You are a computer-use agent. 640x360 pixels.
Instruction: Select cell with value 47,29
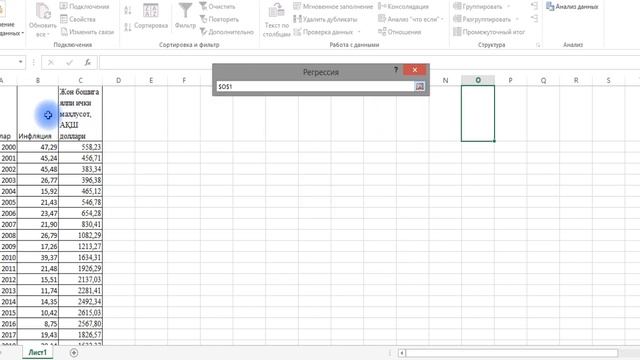click(38, 147)
